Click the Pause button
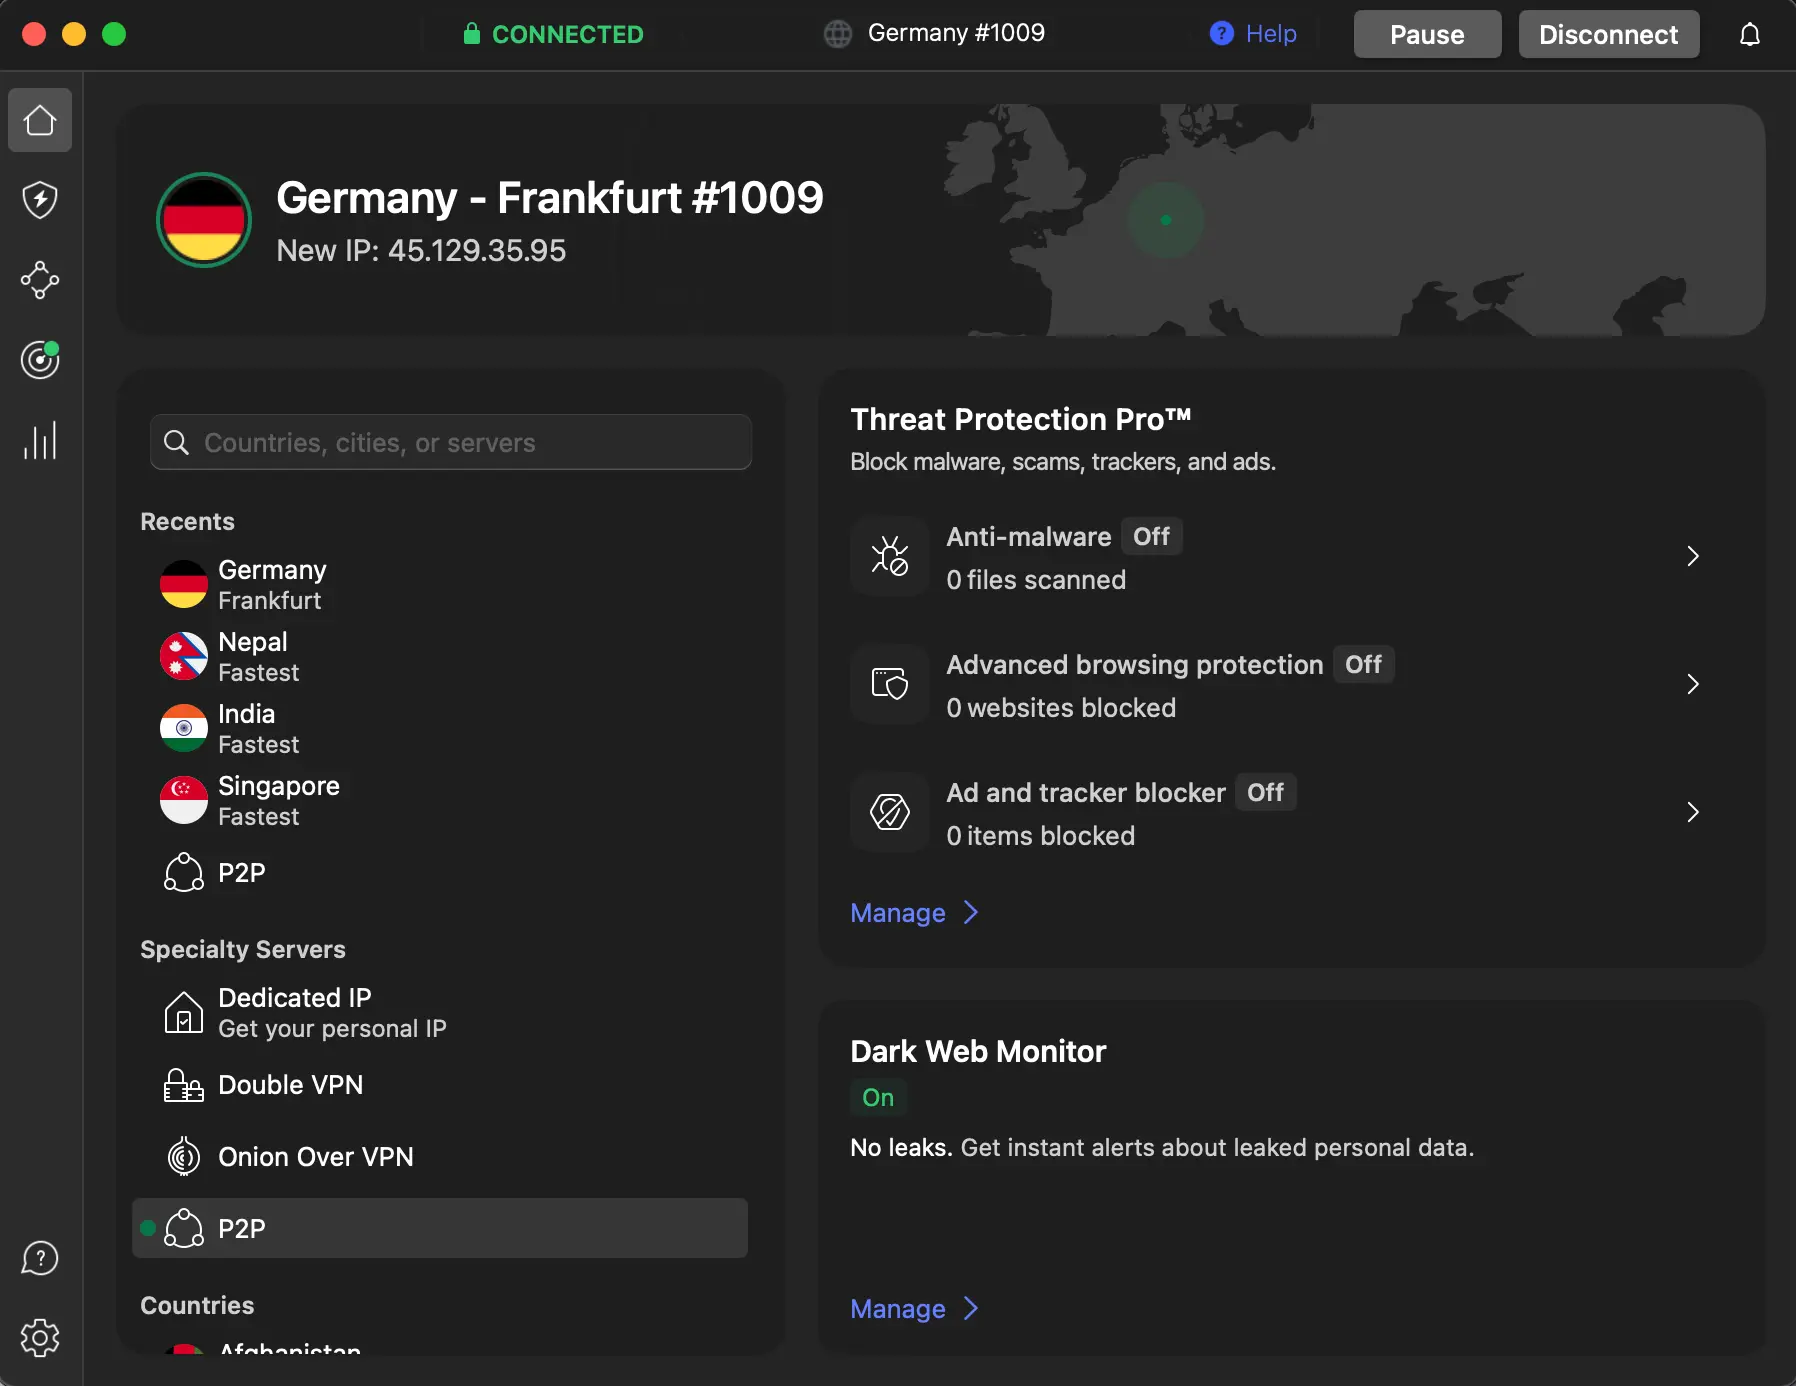Screen dimensions: 1796x1386 click(1427, 34)
